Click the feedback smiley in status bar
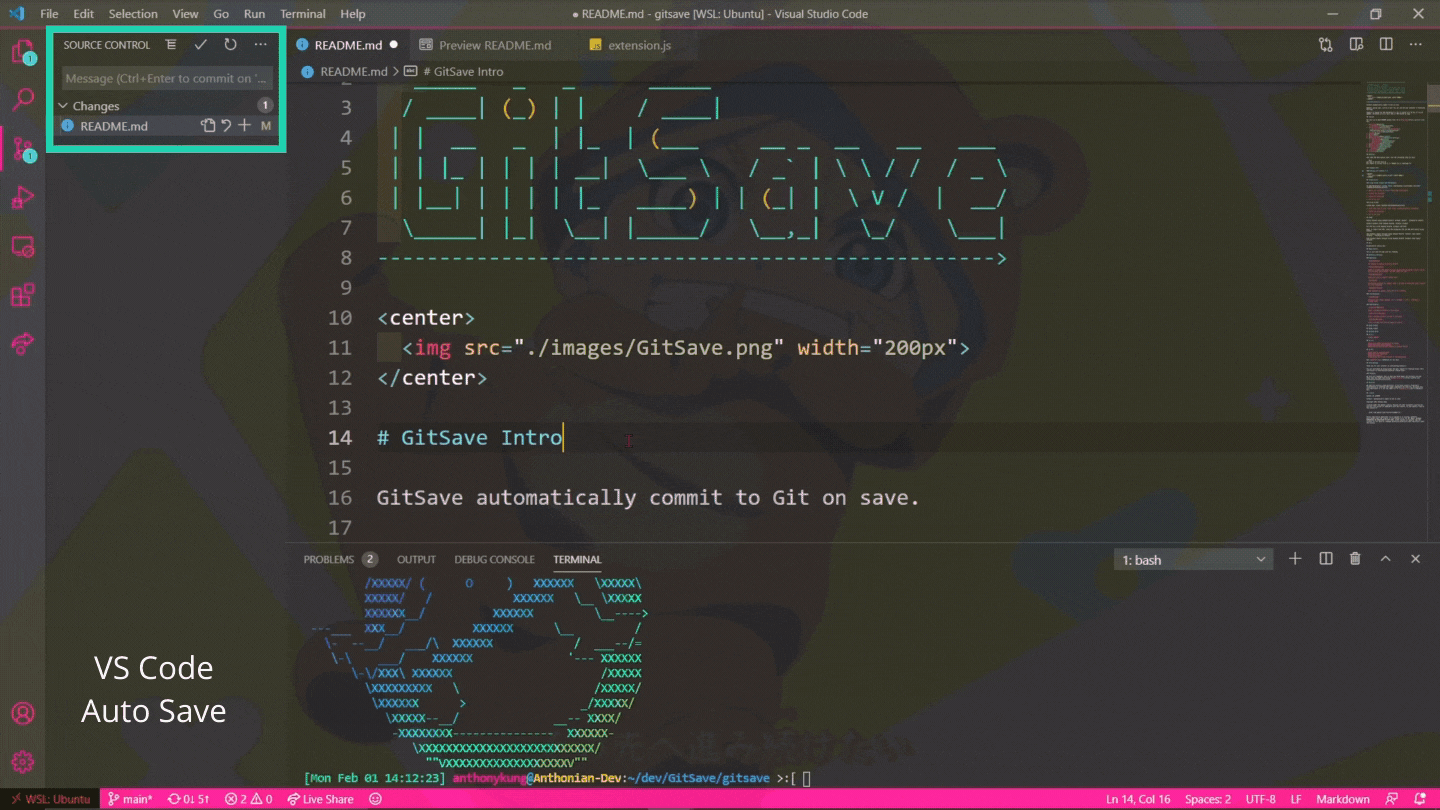The width and height of the screenshot is (1440, 810). pyautogui.click(x=375, y=799)
